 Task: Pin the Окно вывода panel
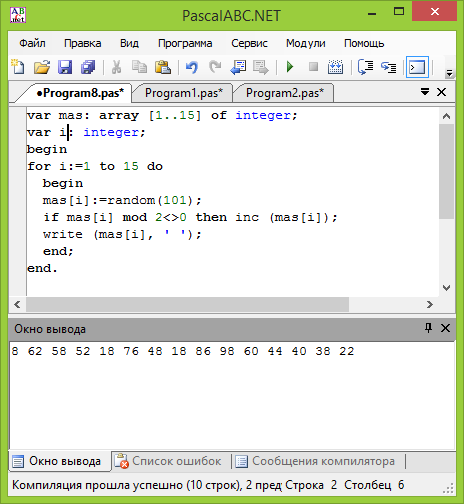[428, 328]
